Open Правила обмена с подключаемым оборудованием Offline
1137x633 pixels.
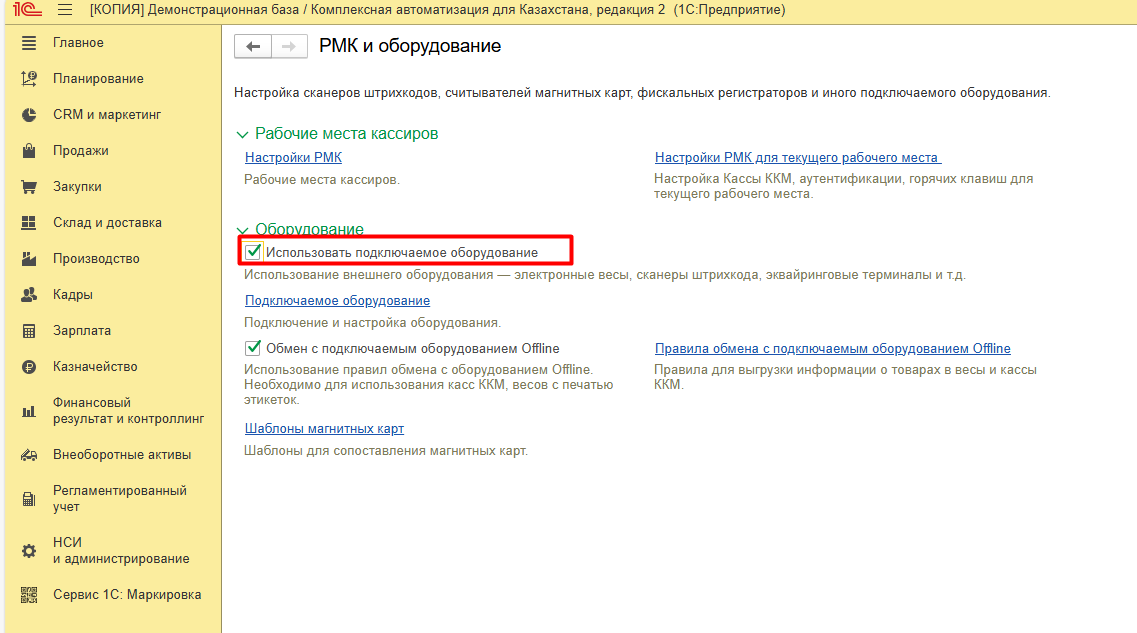pyautogui.click(x=832, y=349)
